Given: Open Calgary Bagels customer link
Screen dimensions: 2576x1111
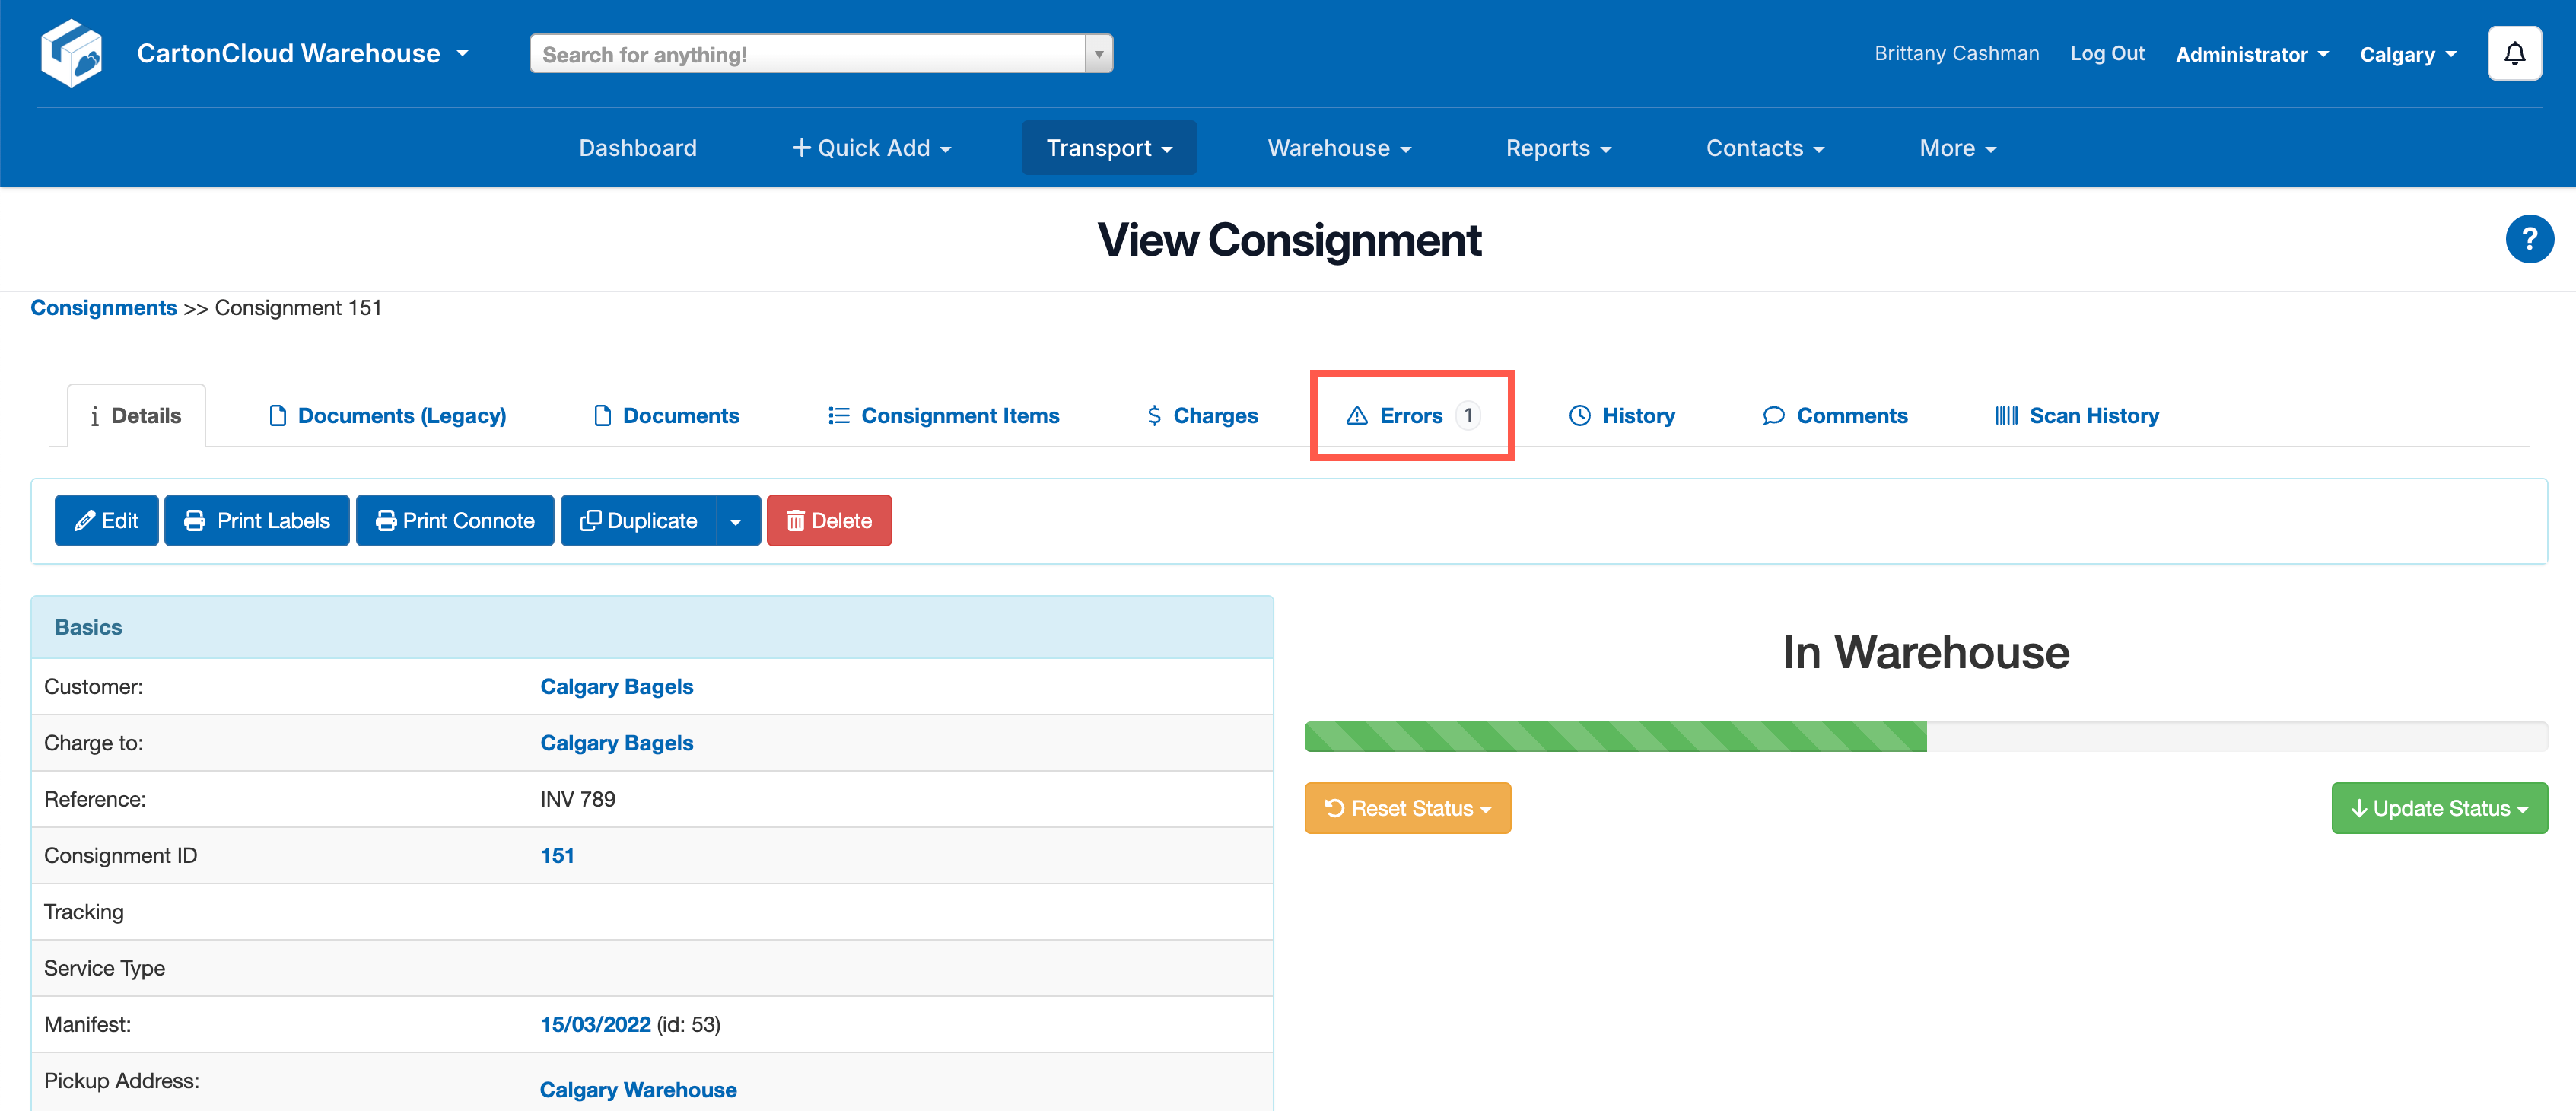Looking at the screenshot, I should coord(616,686).
